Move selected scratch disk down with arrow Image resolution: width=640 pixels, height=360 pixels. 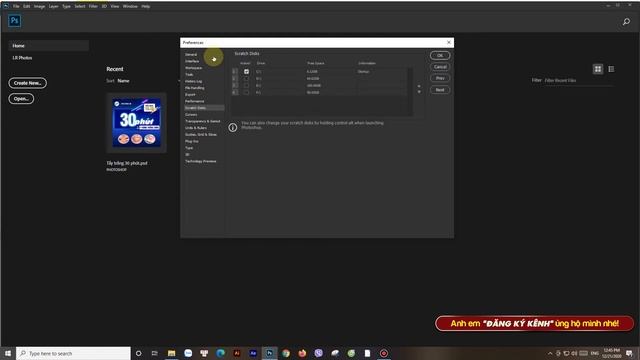419,91
